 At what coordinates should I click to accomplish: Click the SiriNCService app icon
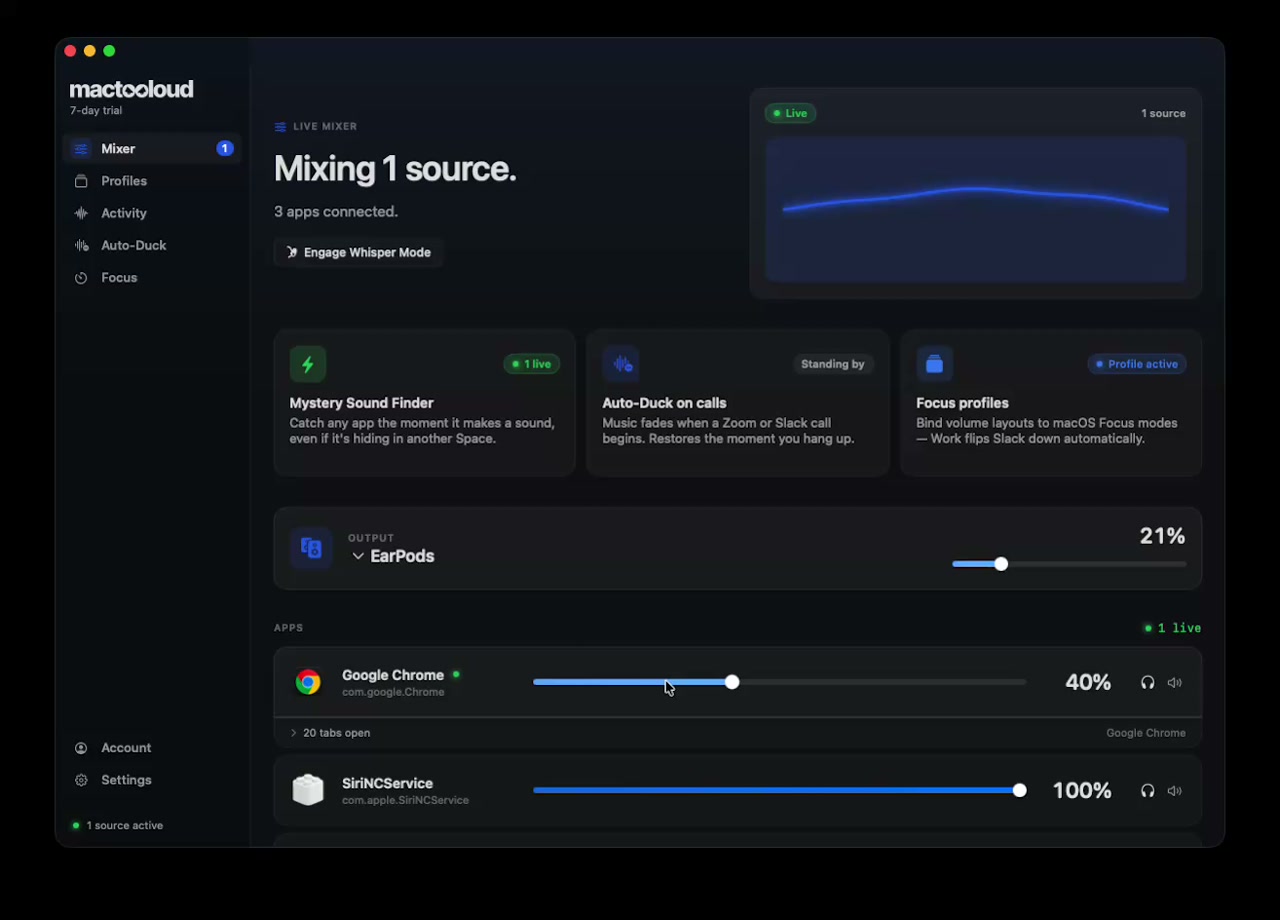pyautogui.click(x=308, y=790)
